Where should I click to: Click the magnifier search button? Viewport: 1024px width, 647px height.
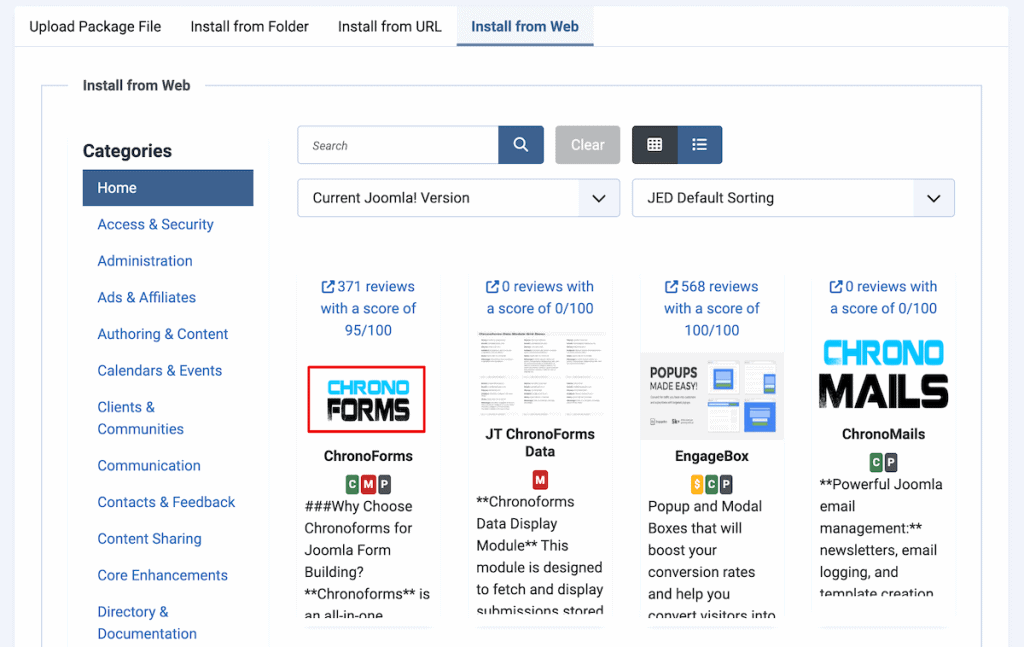click(x=520, y=145)
